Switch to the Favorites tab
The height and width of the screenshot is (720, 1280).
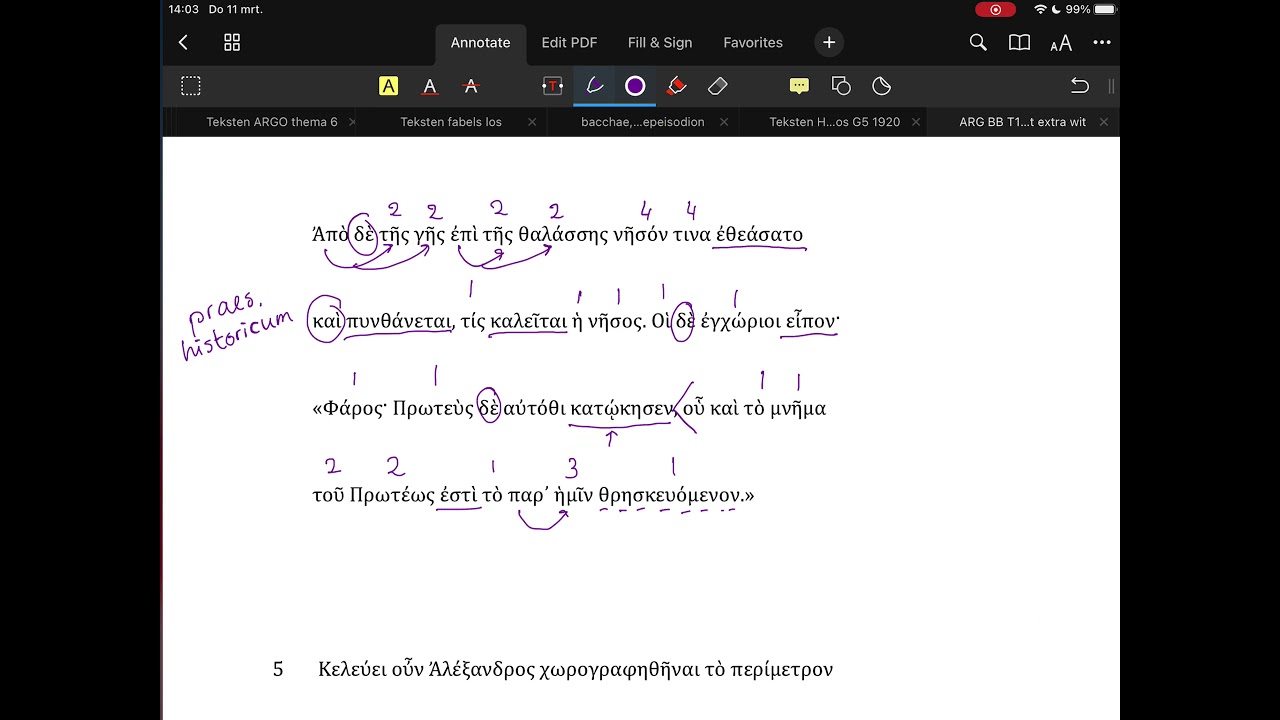coord(753,42)
